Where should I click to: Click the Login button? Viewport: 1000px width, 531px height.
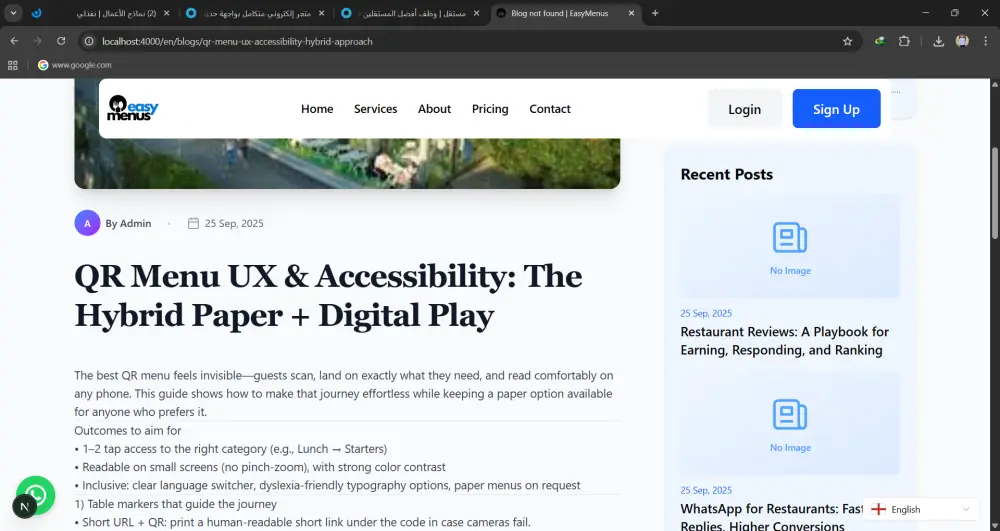(x=744, y=109)
